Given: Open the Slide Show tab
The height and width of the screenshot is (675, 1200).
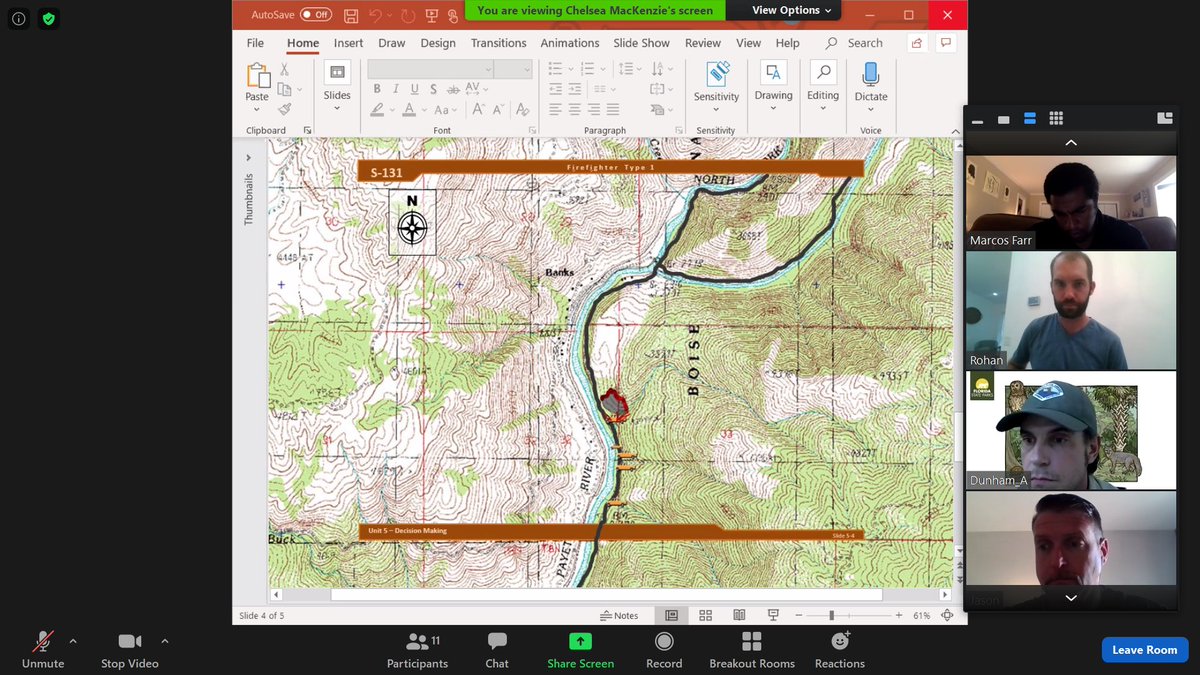Looking at the screenshot, I should pyautogui.click(x=641, y=43).
